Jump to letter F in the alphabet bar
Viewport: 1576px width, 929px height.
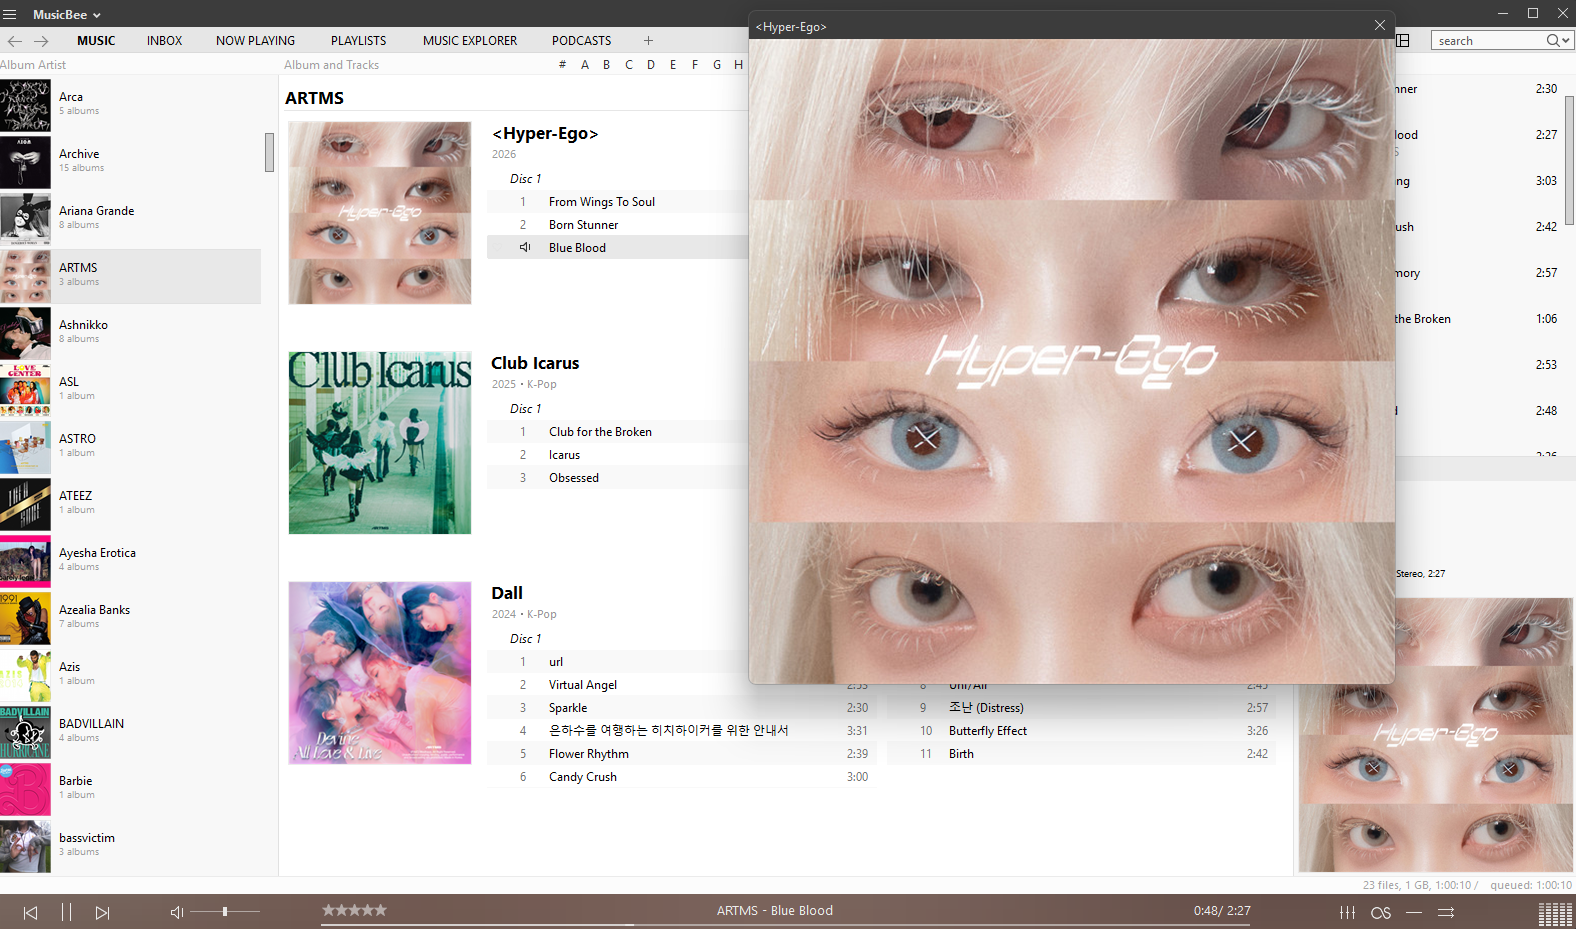click(x=695, y=65)
